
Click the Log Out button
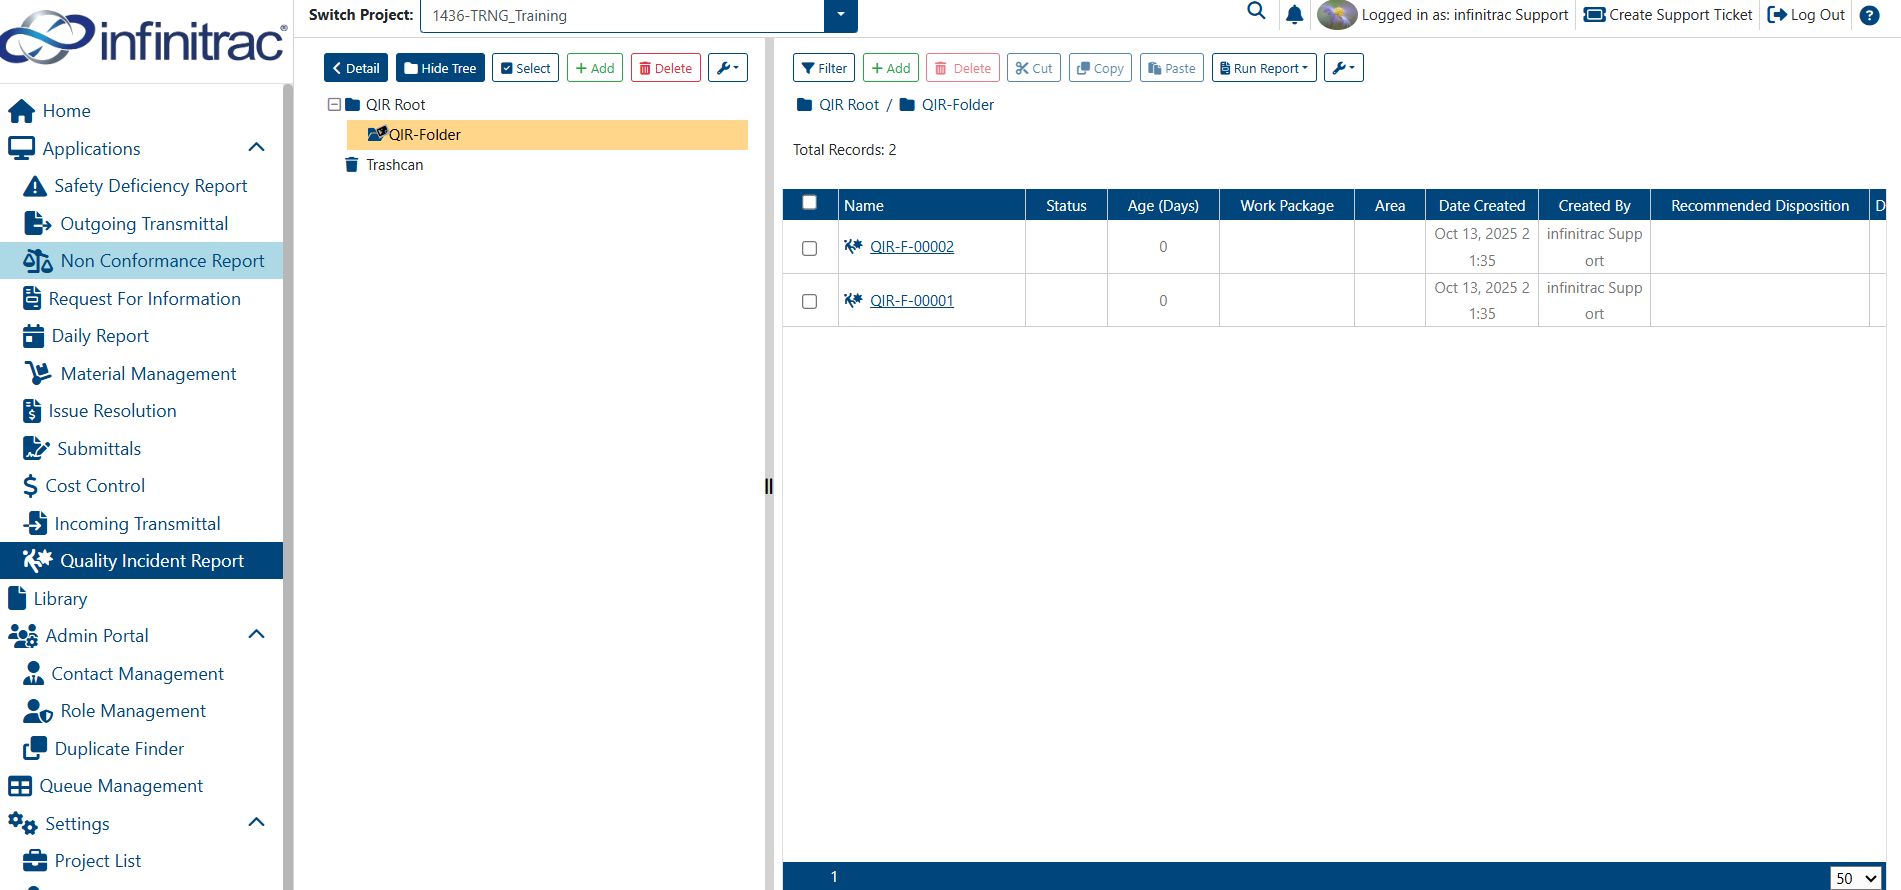(1806, 15)
